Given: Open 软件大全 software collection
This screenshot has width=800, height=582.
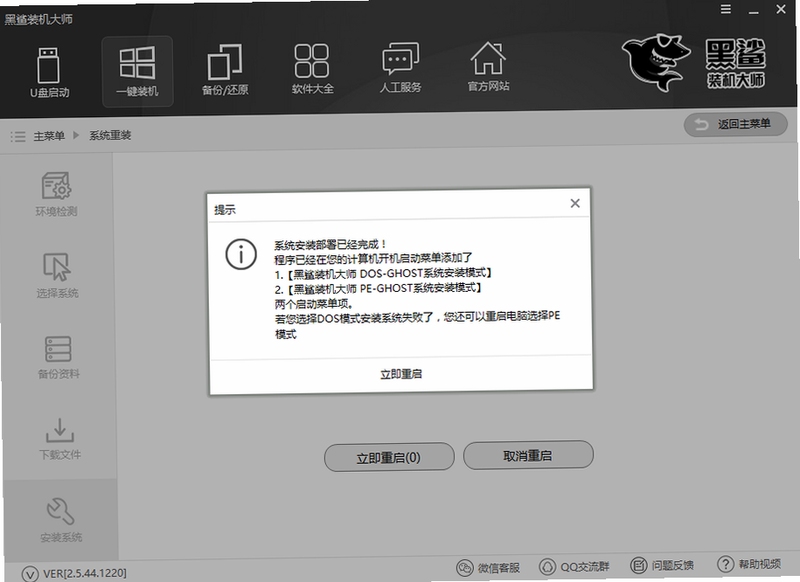Looking at the screenshot, I should (x=312, y=68).
